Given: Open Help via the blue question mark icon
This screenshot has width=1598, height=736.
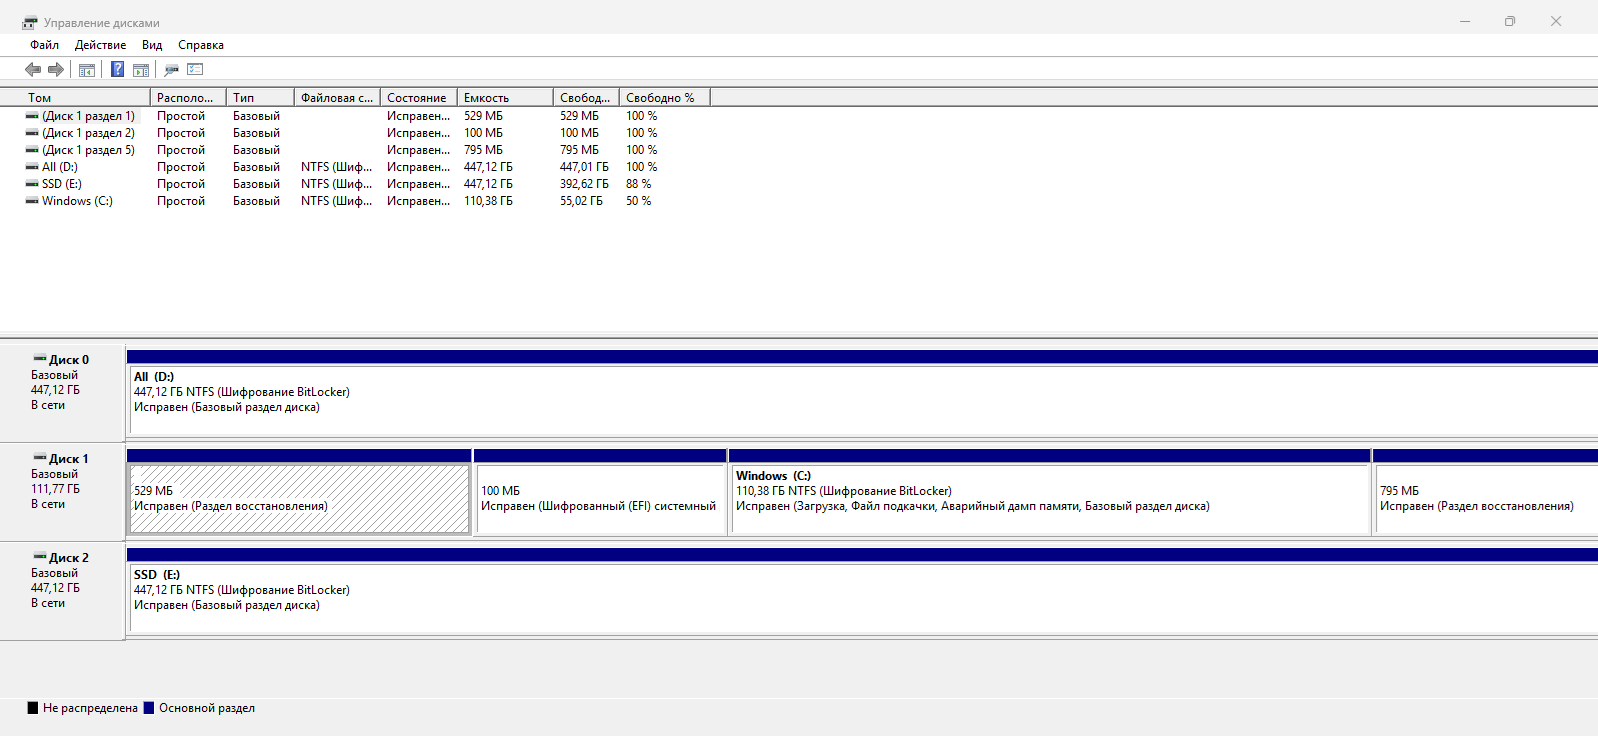Looking at the screenshot, I should (x=118, y=69).
